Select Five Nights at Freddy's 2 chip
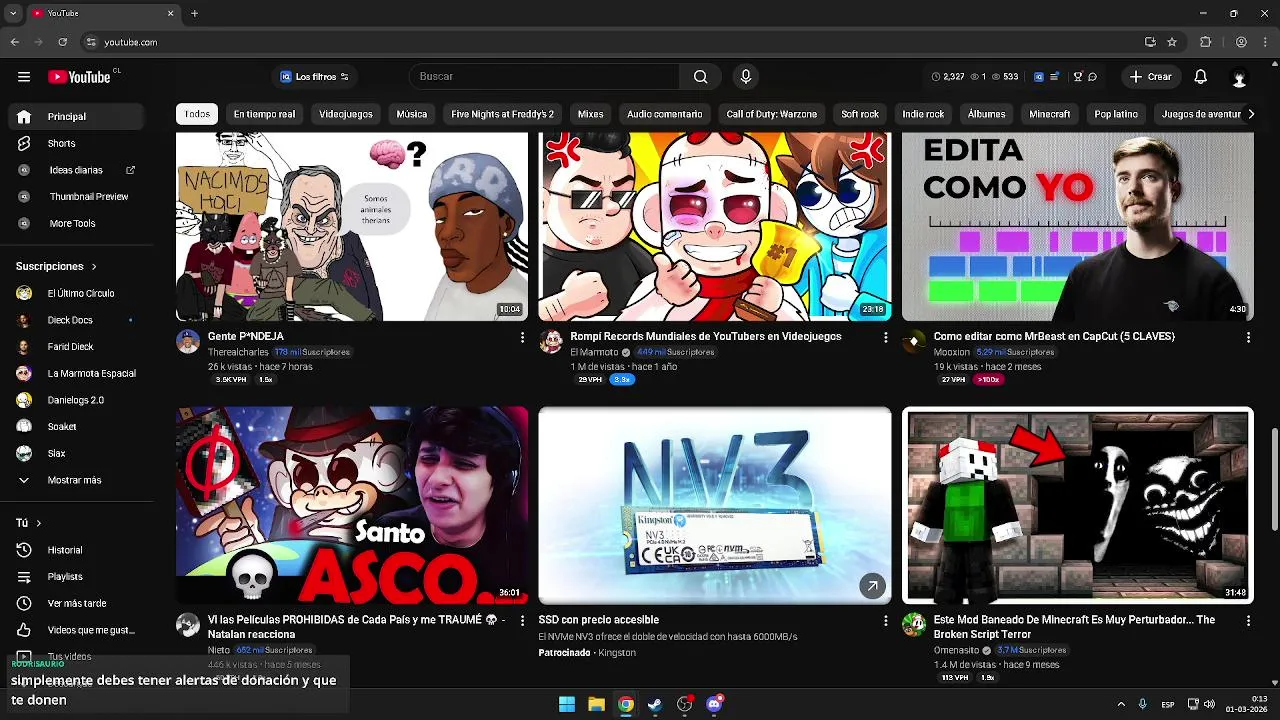Viewport: 1280px width, 720px height. 502,114
